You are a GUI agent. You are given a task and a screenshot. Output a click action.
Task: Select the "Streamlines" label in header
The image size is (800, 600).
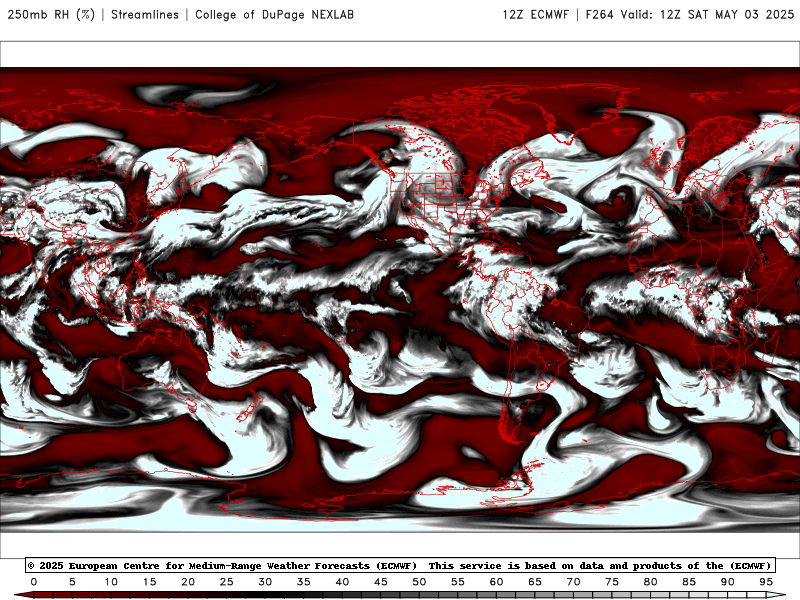click(145, 14)
